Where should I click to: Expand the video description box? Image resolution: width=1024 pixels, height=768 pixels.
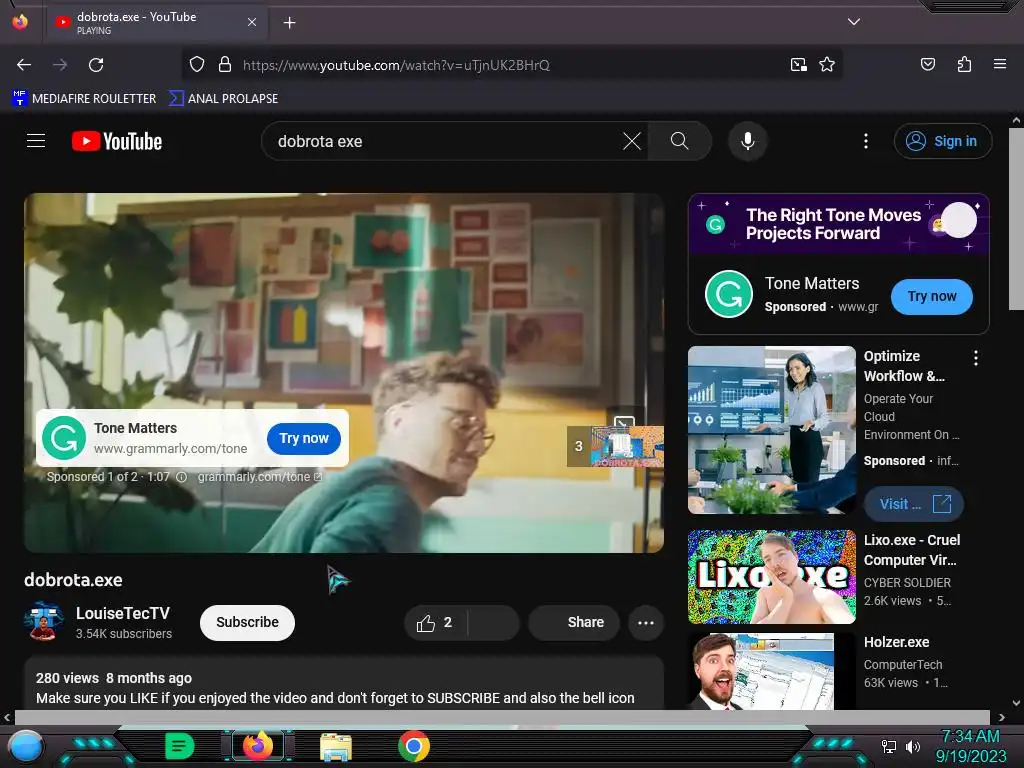(x=344, y=684)
